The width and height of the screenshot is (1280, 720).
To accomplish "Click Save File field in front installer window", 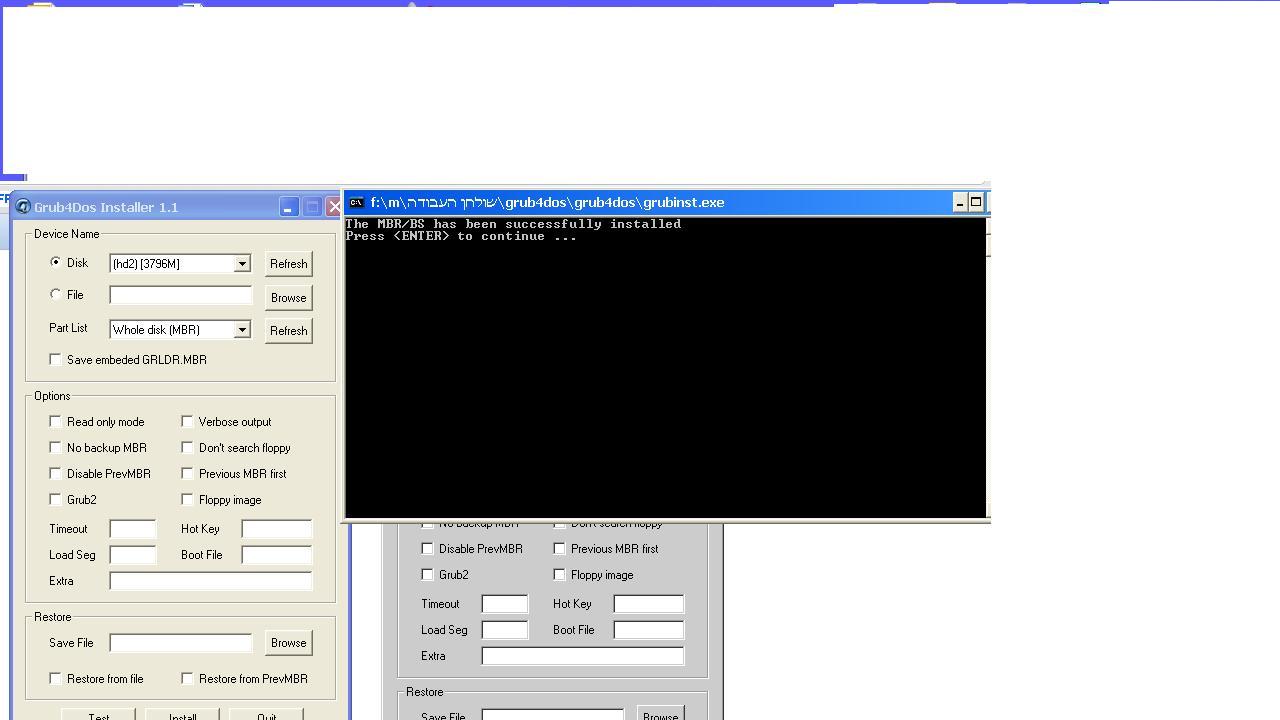I will coord(181,643).
